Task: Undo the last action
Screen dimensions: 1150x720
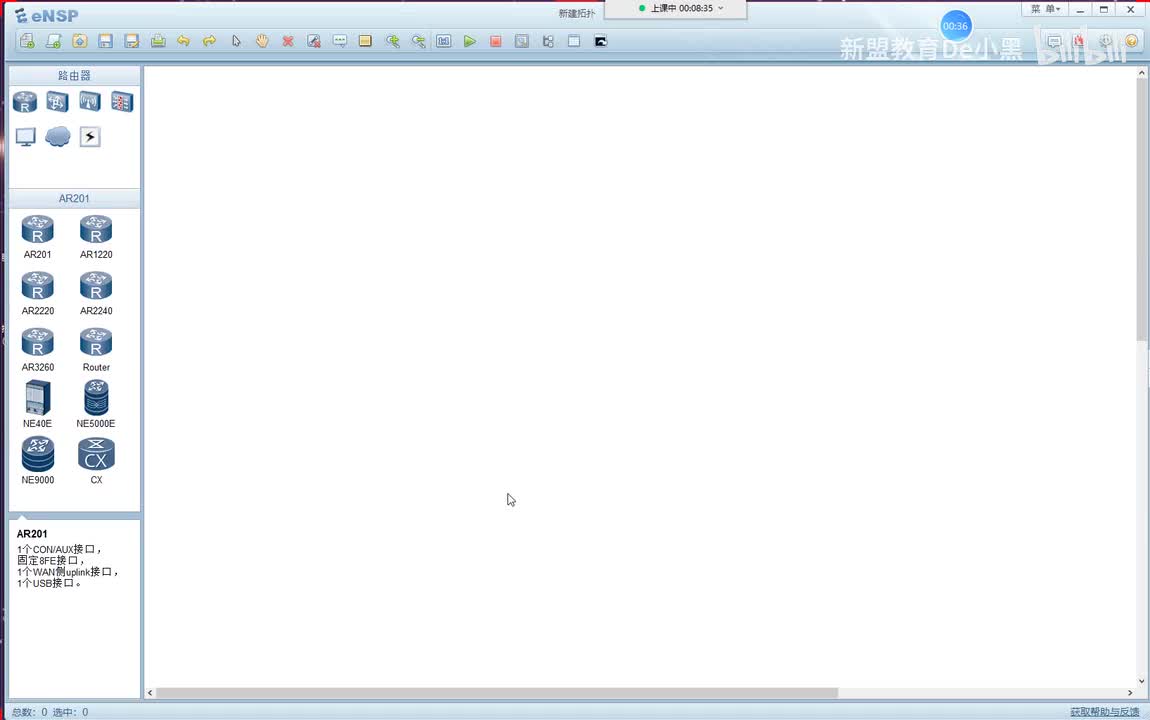Action: [183, 41]
